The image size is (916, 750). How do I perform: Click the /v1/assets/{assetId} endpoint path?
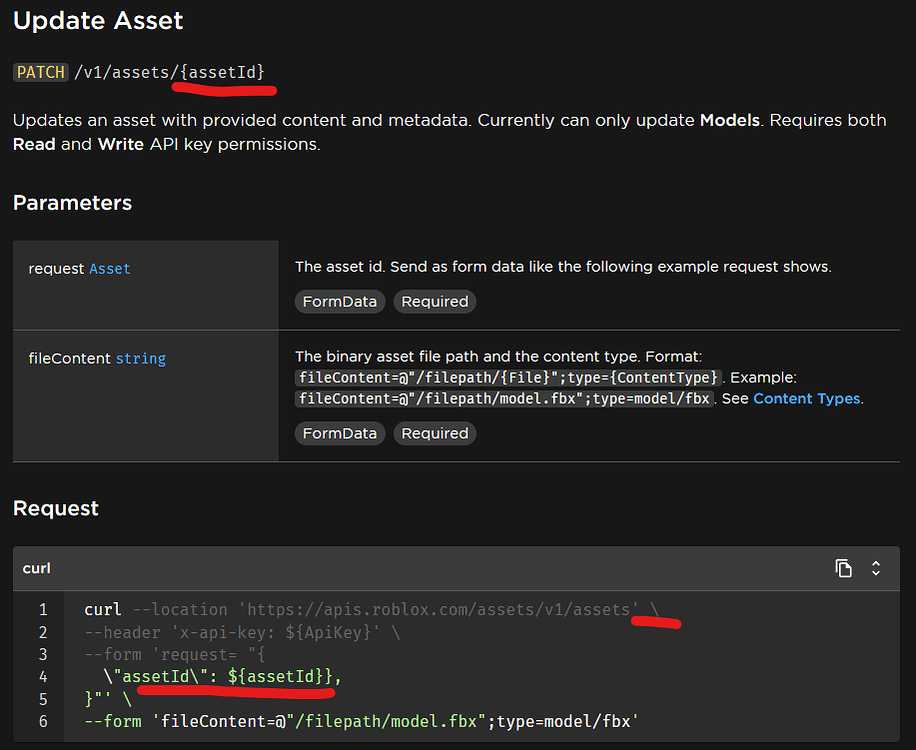170,72
